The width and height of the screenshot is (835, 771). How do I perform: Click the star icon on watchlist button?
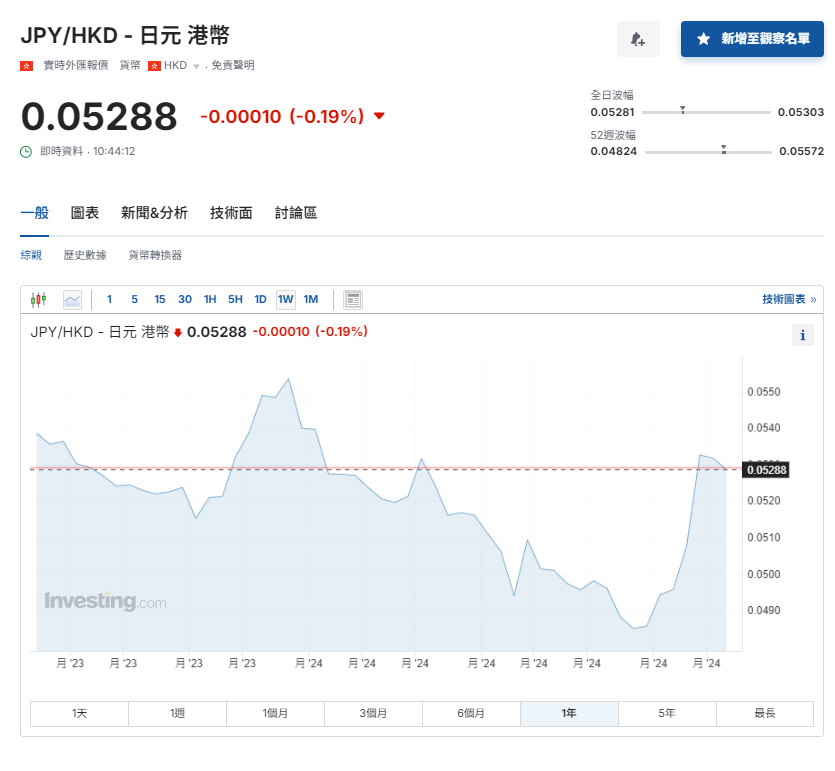[x=704, y=39]
